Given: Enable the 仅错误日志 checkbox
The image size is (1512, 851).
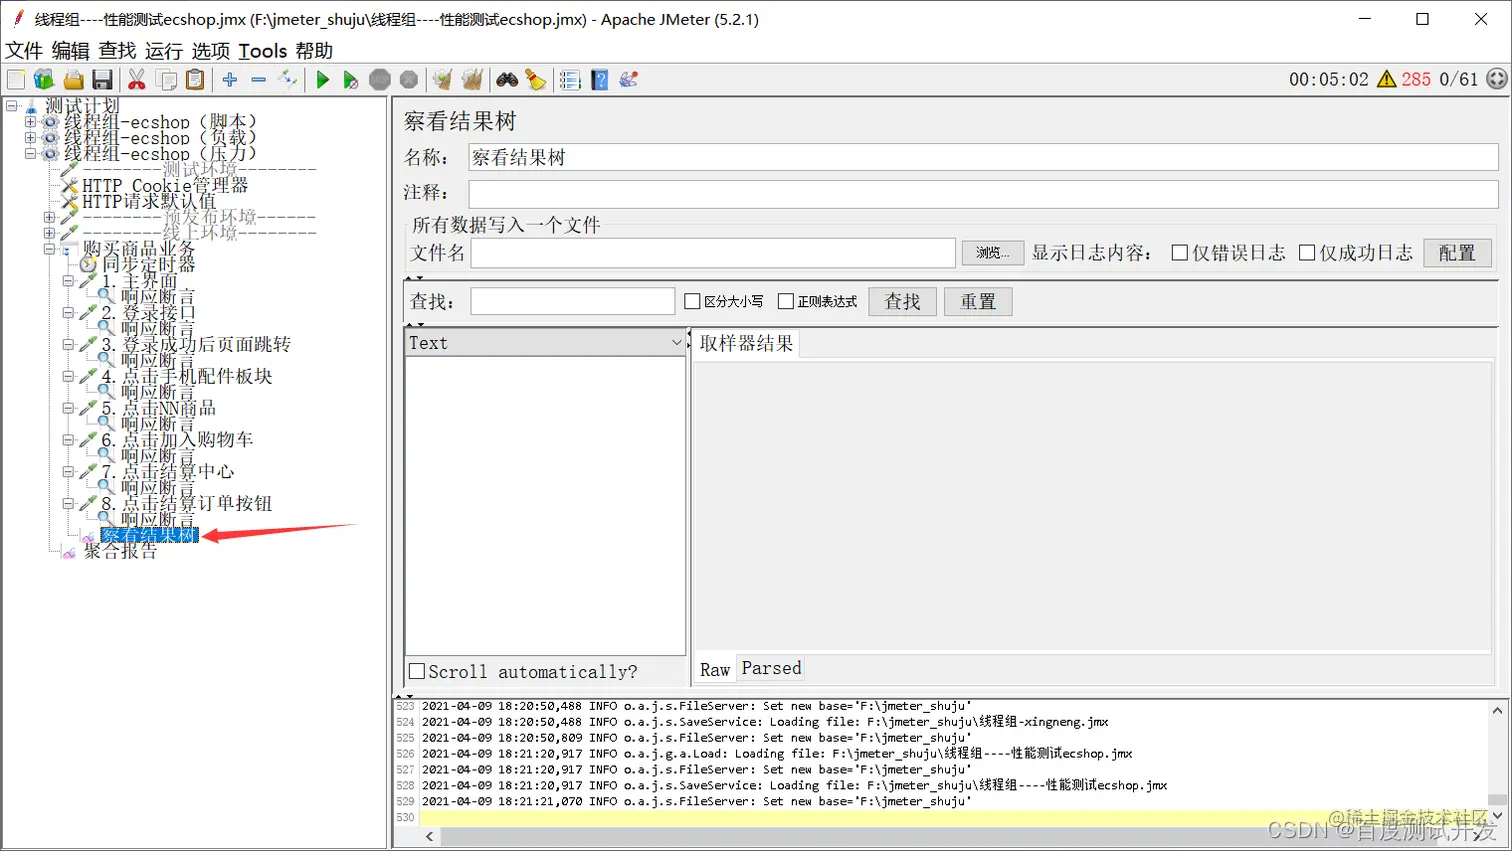Looking at the screenshot, I should [1180, 253].
